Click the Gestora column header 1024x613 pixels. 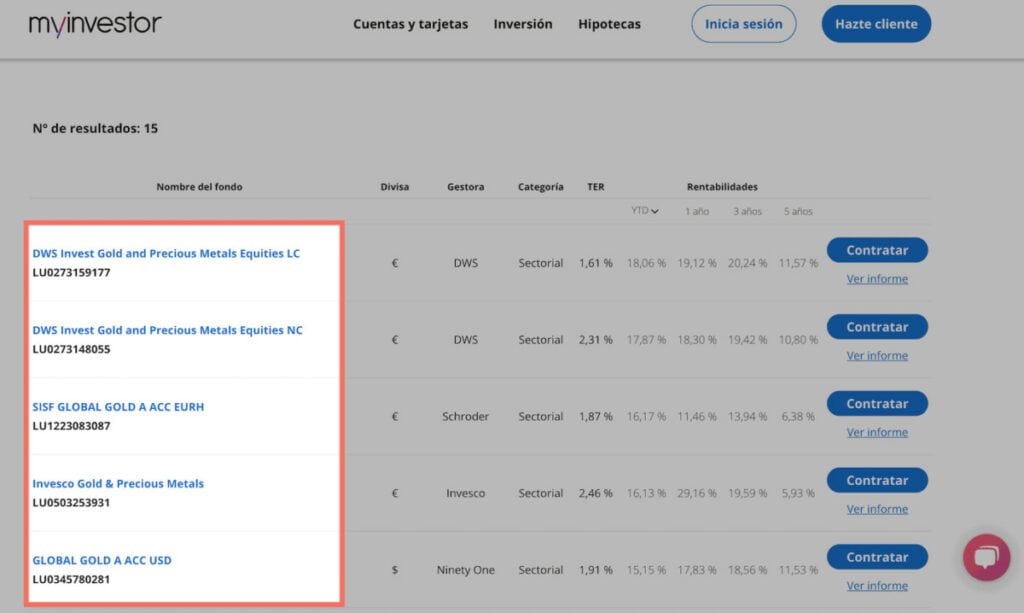pos(466,187)
